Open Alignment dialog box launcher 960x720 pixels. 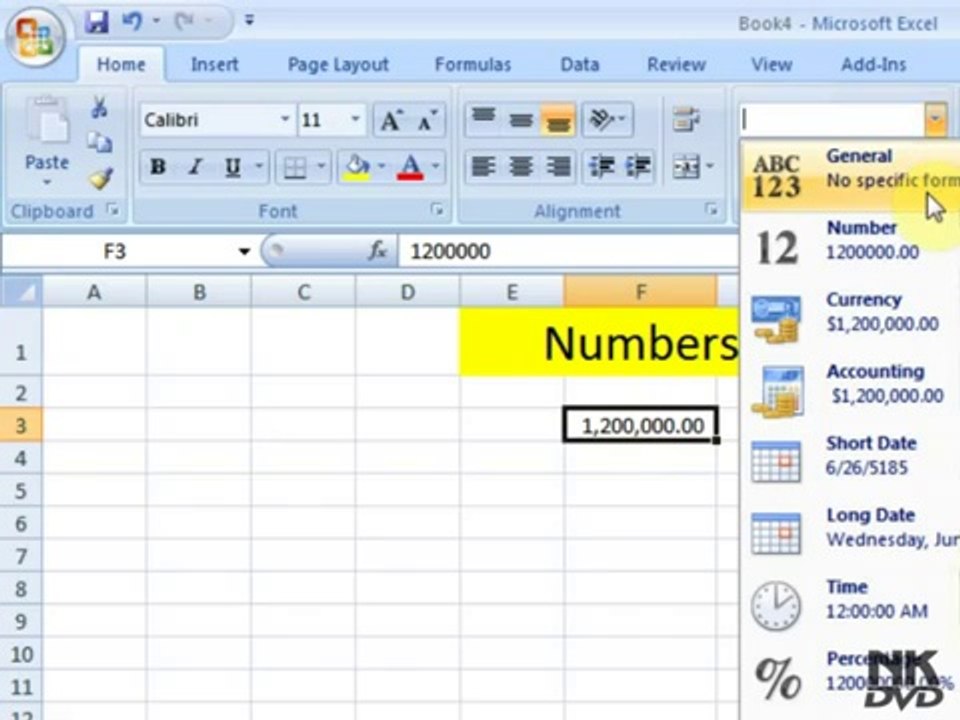(711, 209)
